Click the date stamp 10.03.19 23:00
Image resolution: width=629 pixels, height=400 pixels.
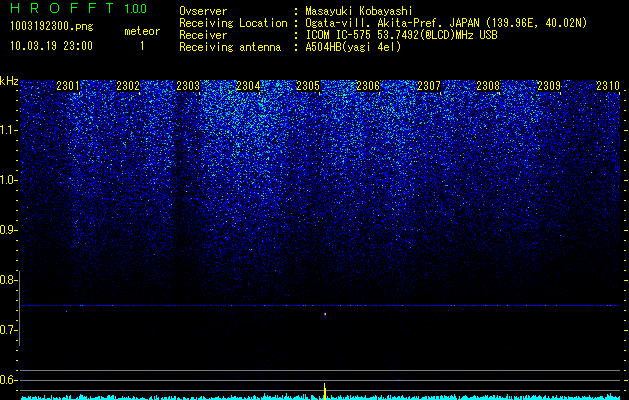pos(51,46)
